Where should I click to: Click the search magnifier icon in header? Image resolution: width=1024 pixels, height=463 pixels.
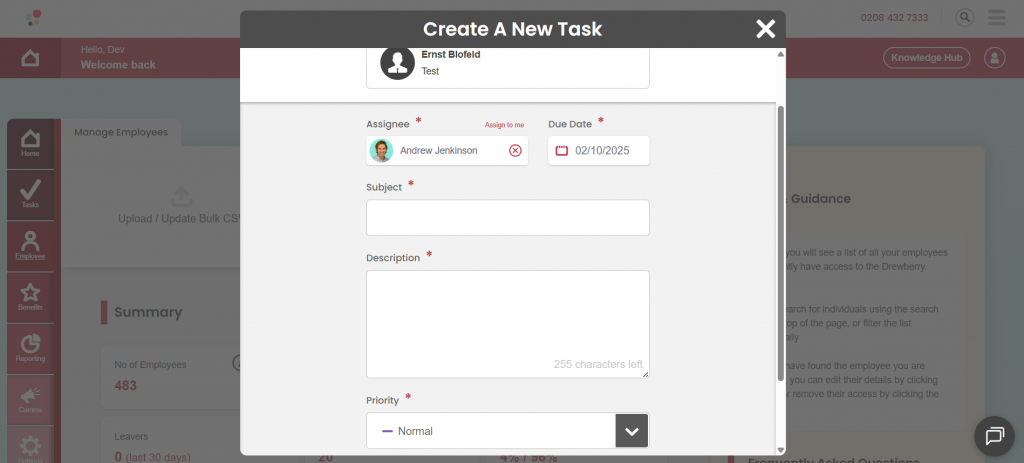965,18
